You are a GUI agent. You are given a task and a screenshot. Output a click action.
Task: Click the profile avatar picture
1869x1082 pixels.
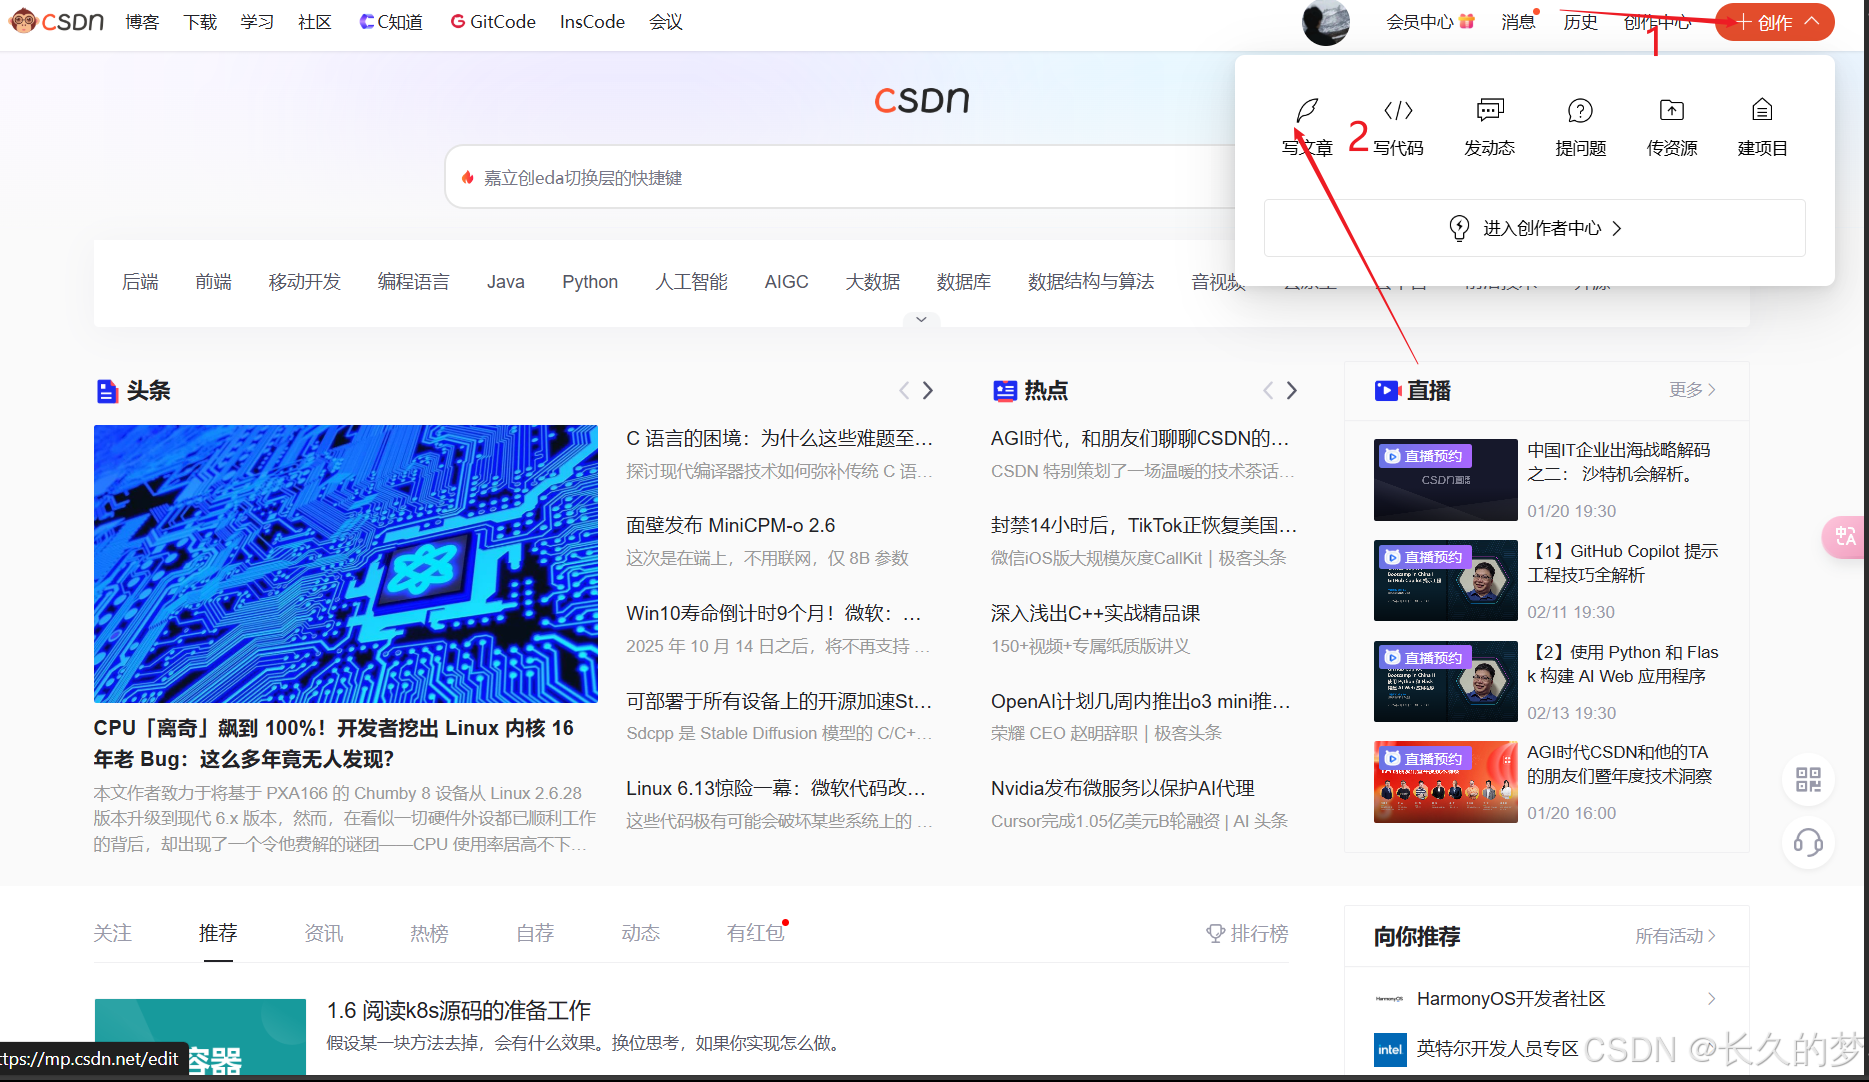[x=1325, y=22]
